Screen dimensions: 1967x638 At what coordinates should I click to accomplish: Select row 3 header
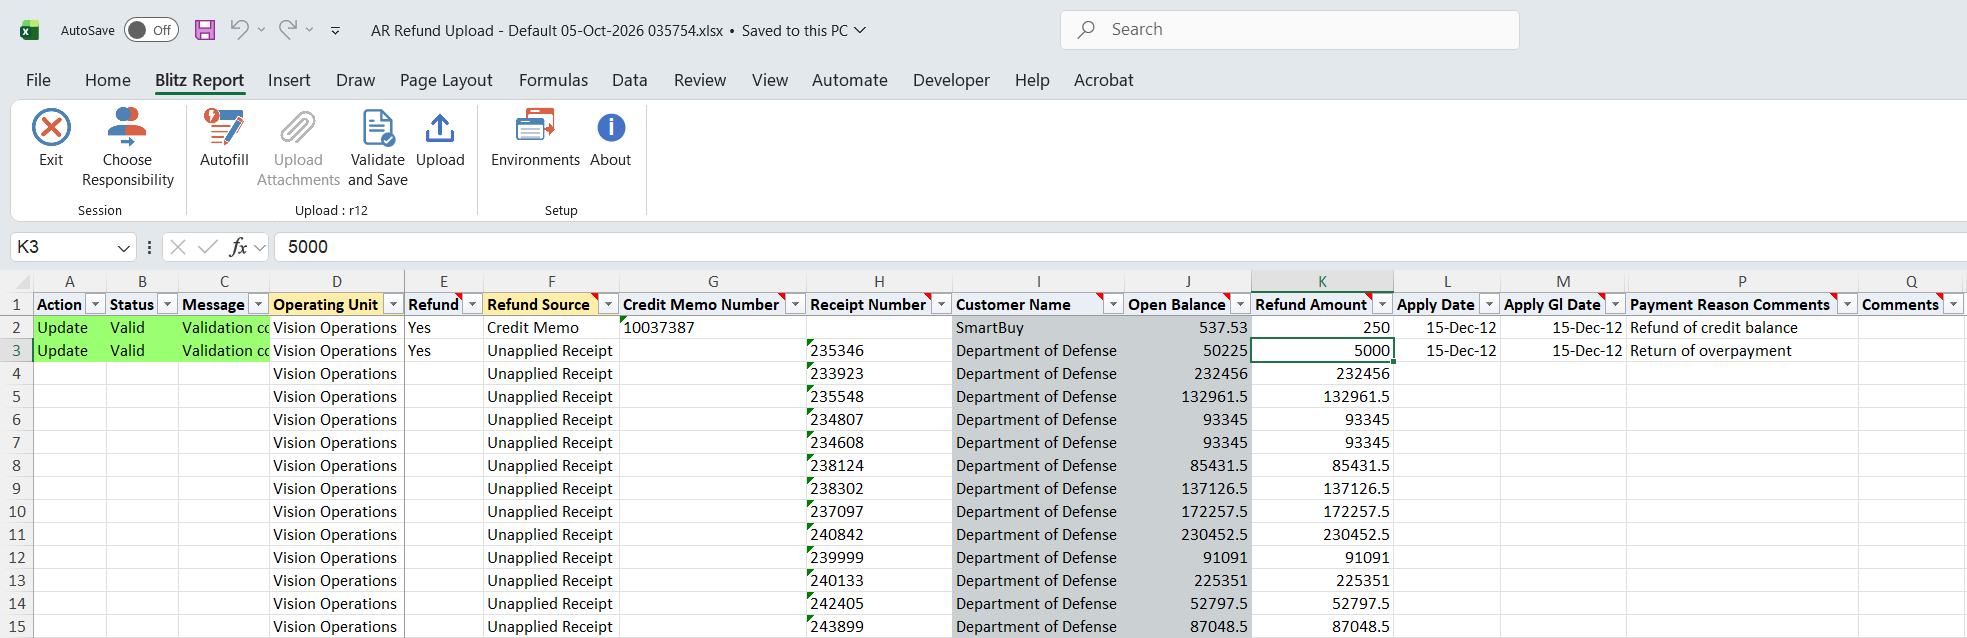coord(16,350)
